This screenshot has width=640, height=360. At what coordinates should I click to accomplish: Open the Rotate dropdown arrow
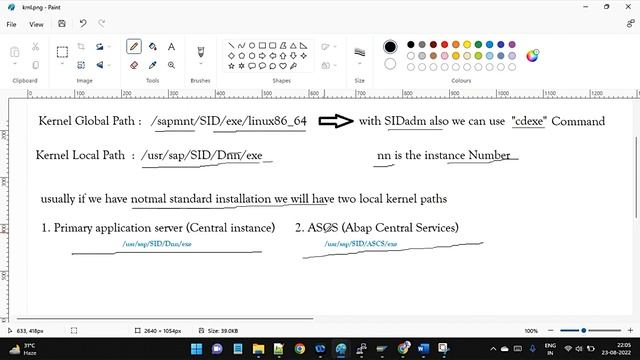109,47
